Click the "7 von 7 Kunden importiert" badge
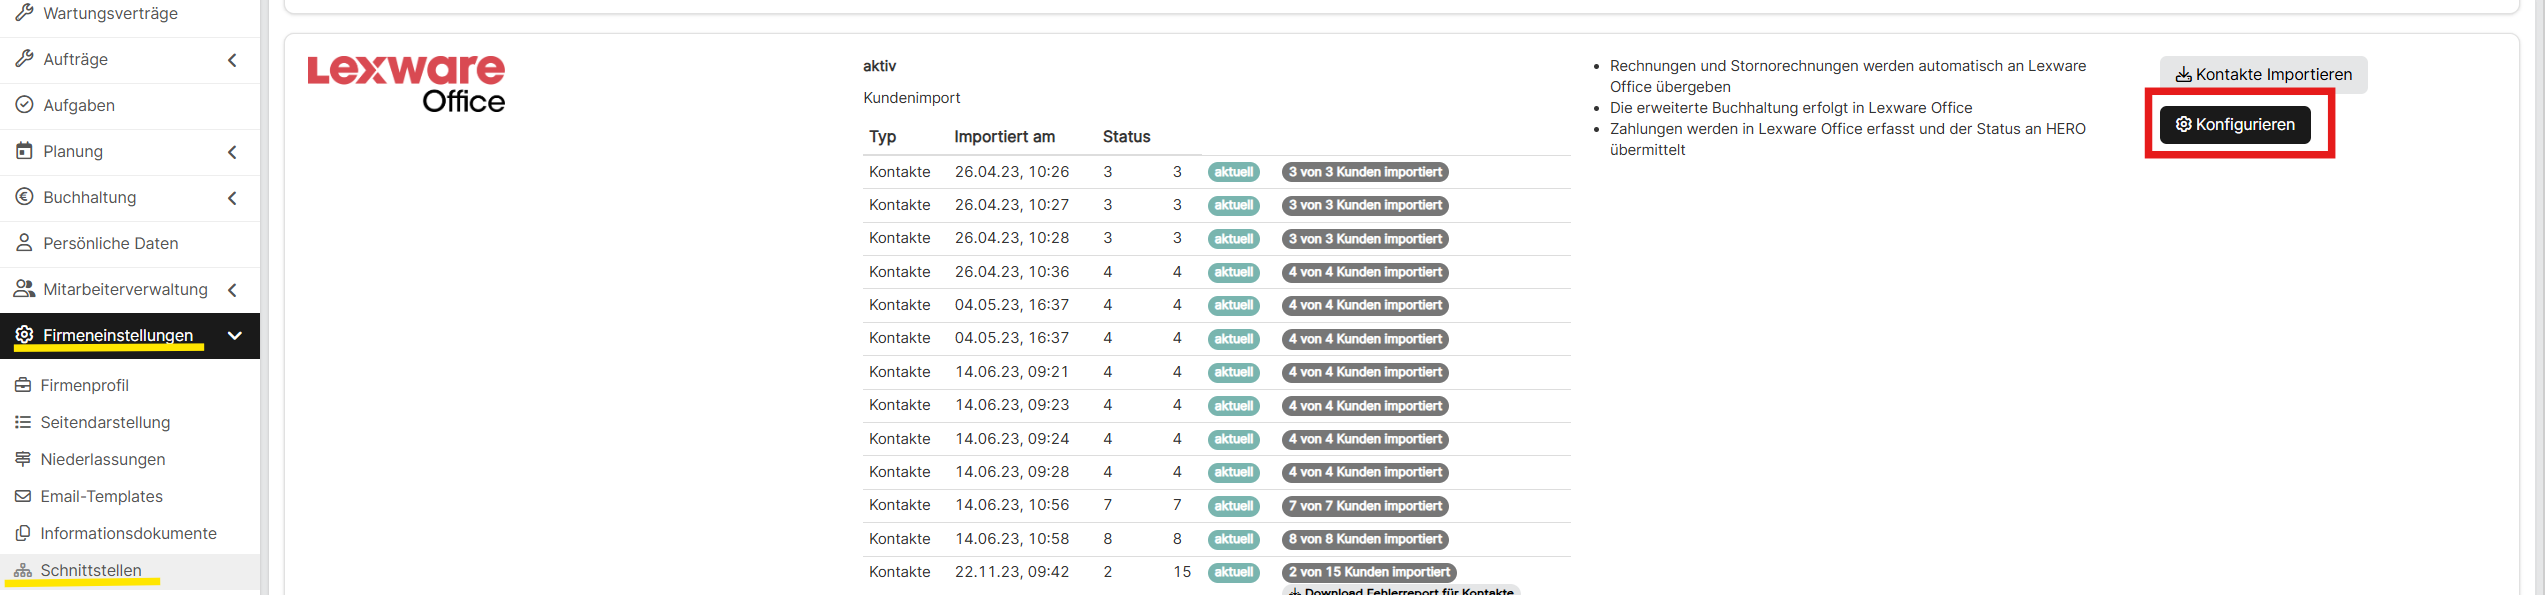The height and width of the screenshot is (595, 2545). pyautogui.click(x=1365, y=506)
